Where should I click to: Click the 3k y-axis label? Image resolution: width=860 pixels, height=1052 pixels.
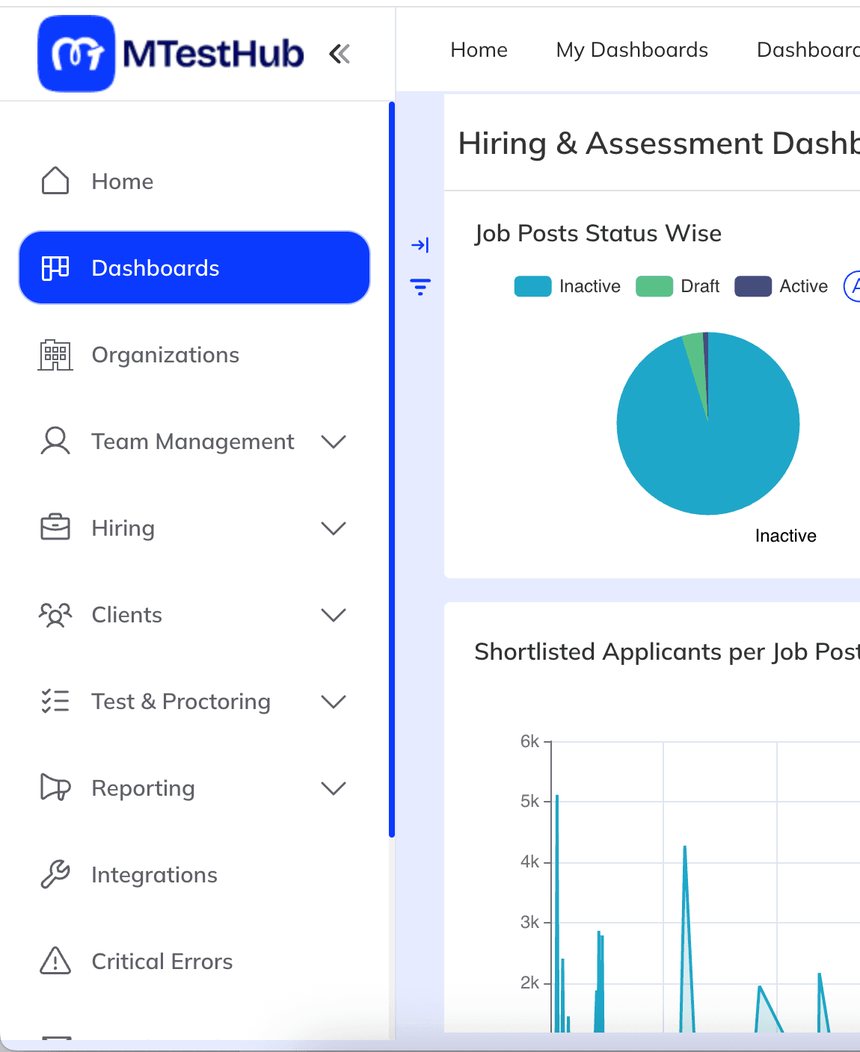click(x=529, y=922)
